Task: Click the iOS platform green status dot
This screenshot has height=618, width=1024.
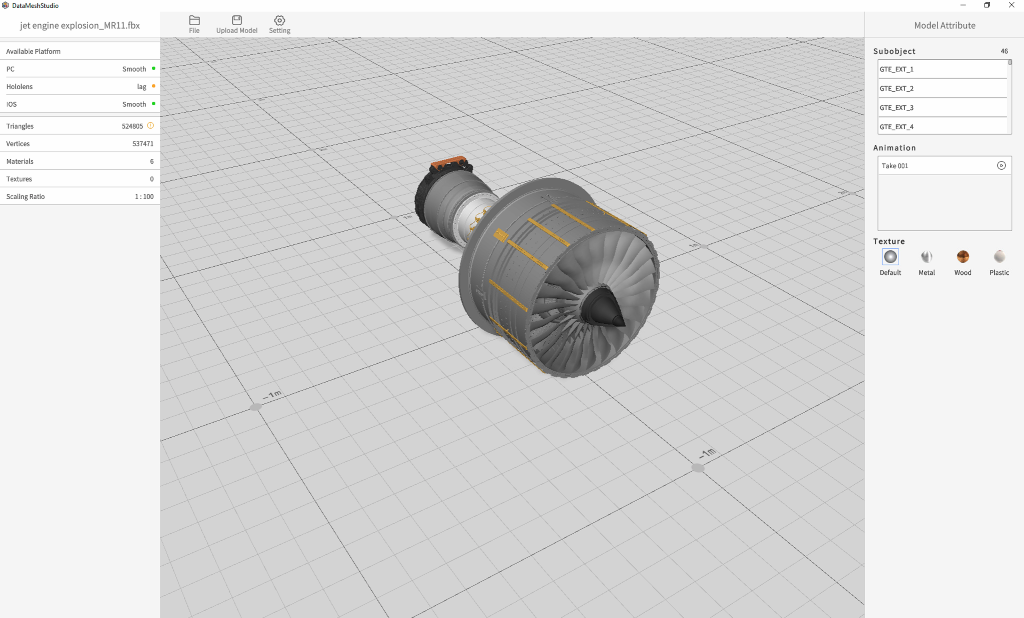Action: pos(153,104)
